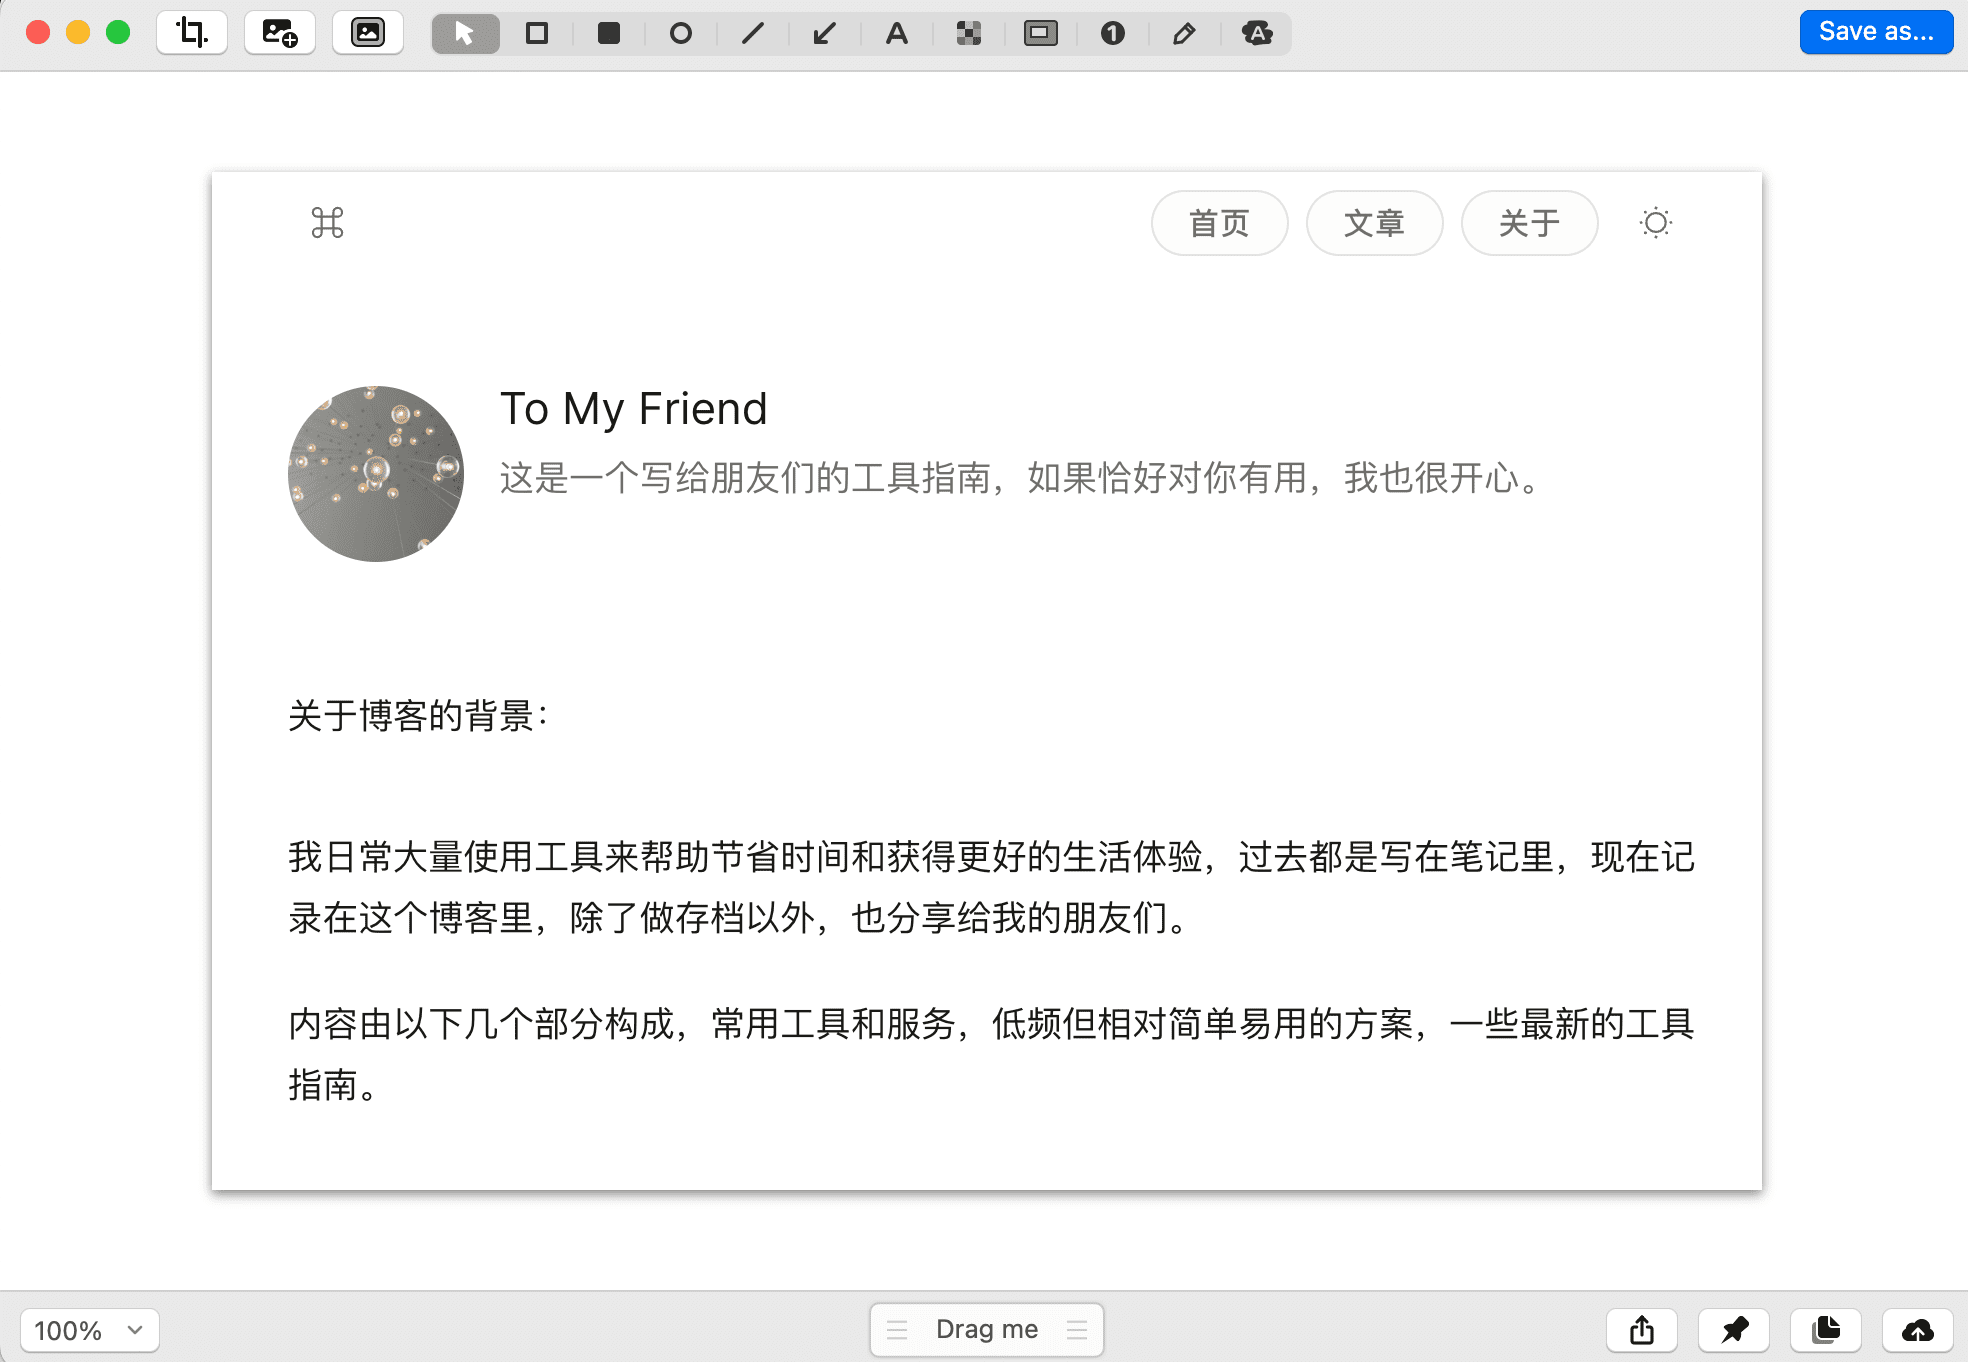This screenshot has height=1362, width=1968.
Task: Select the pencil freehand tool
Action: [x=1185, y=33]
